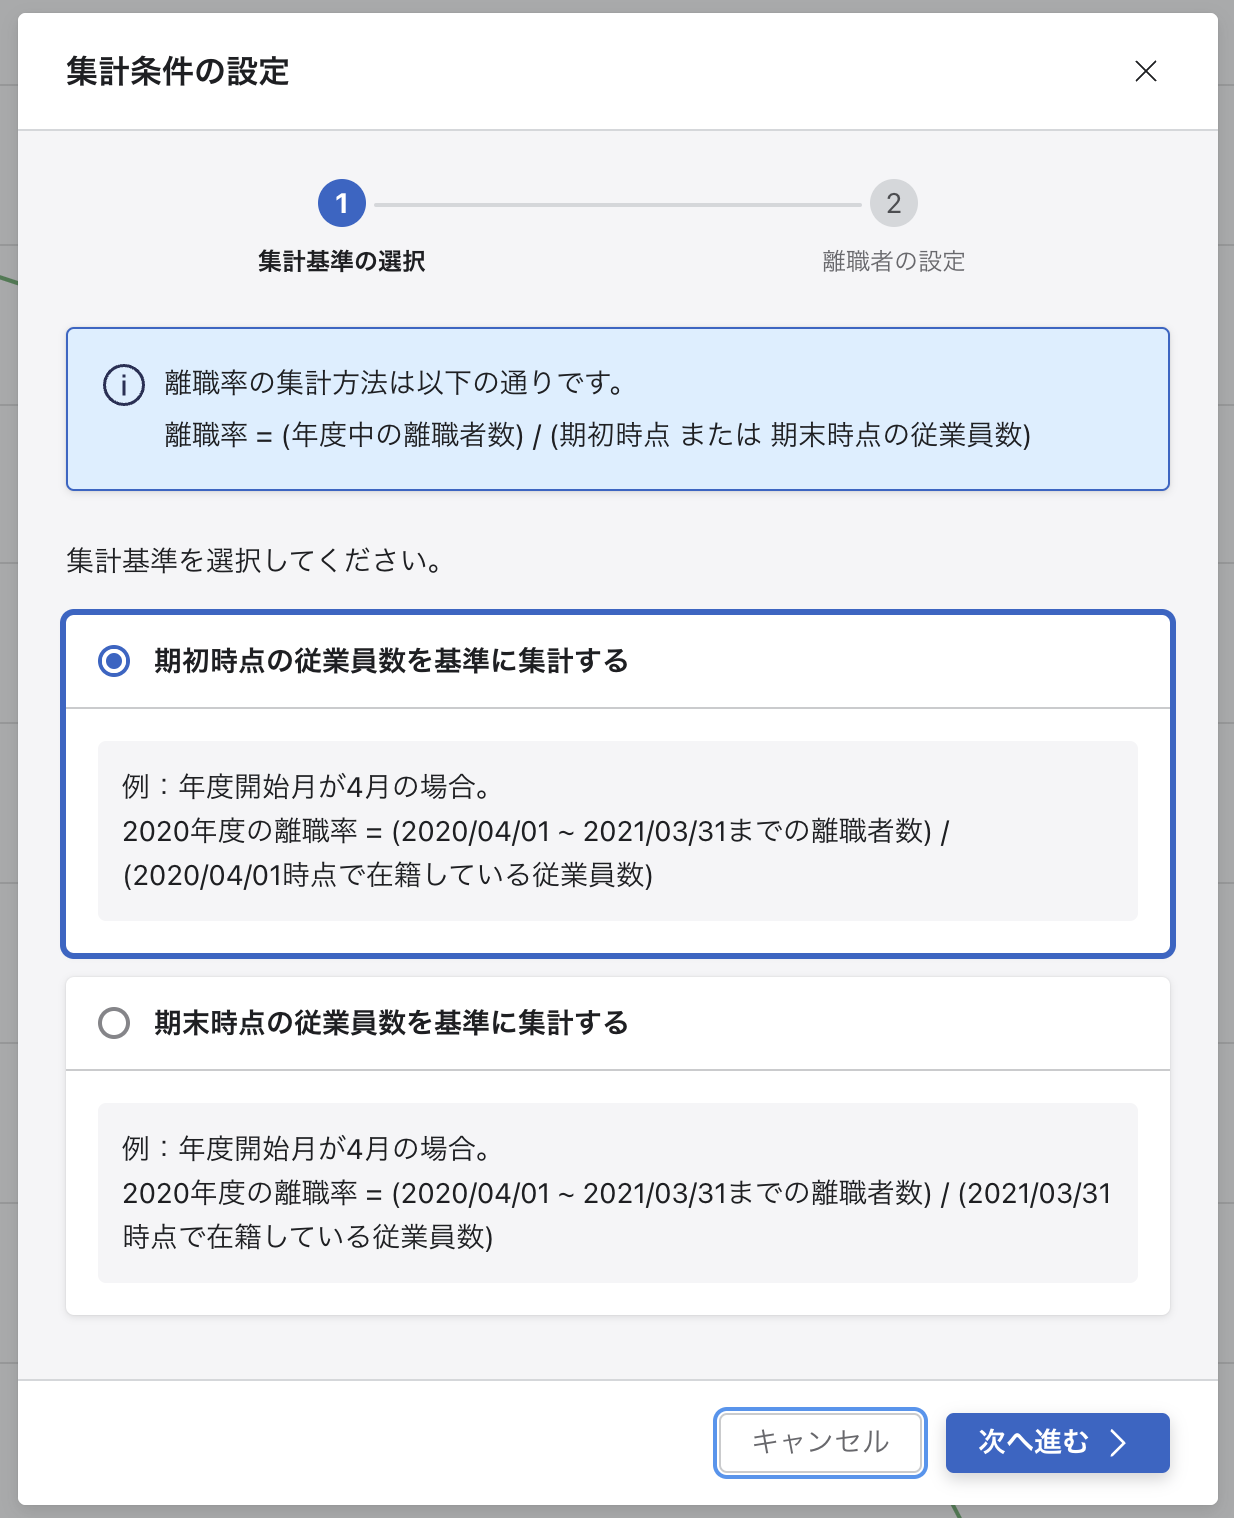Click the キャンセル button
The image size is (1234, 1518).
[820, 1442]
